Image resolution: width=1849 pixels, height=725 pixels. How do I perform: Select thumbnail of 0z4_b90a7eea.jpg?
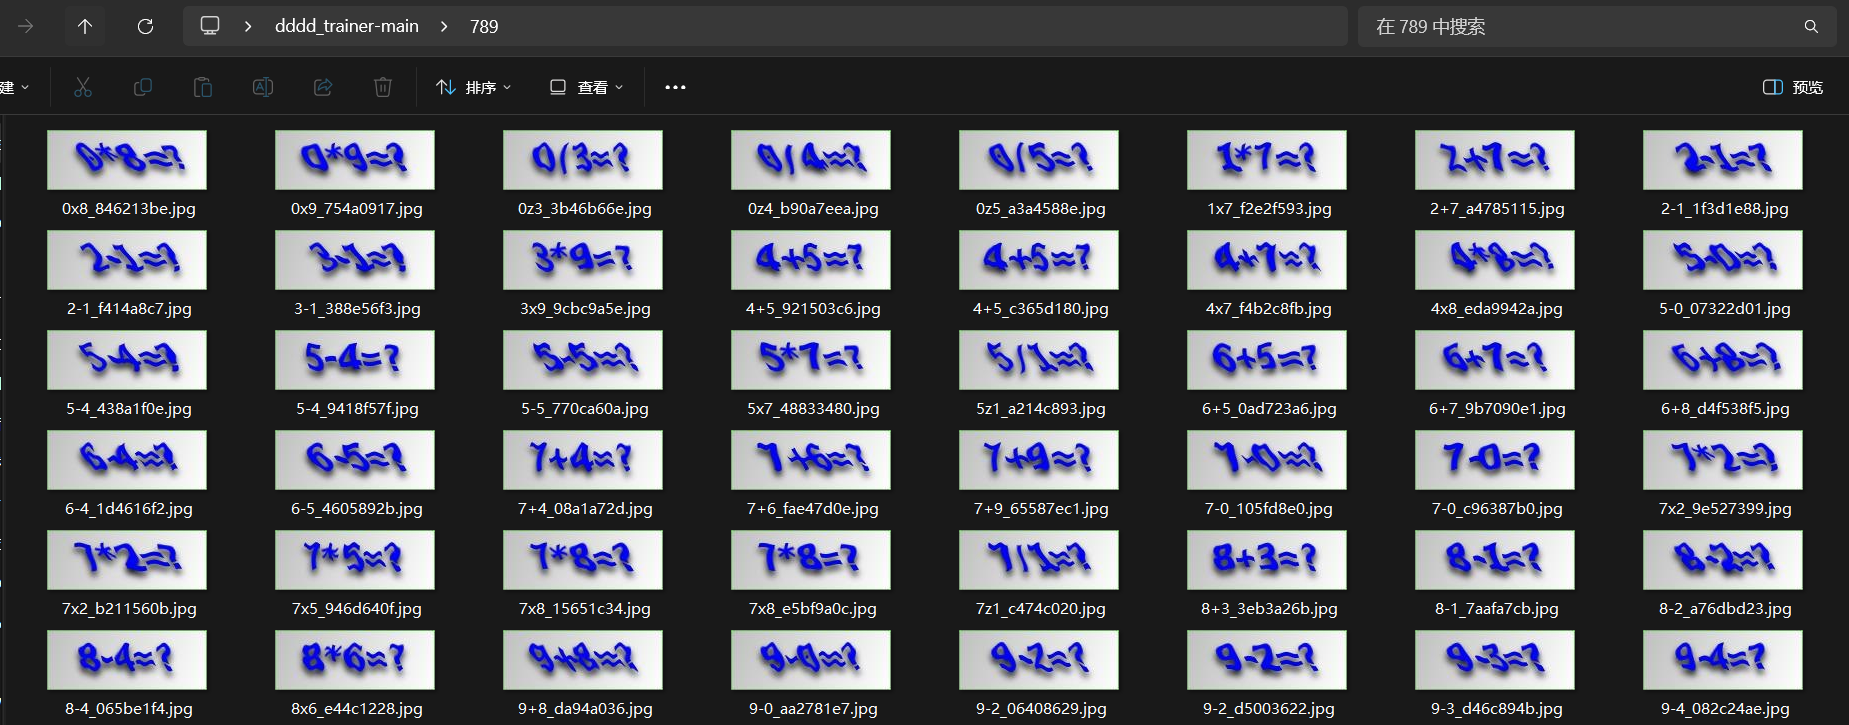[x=811, y=160]
